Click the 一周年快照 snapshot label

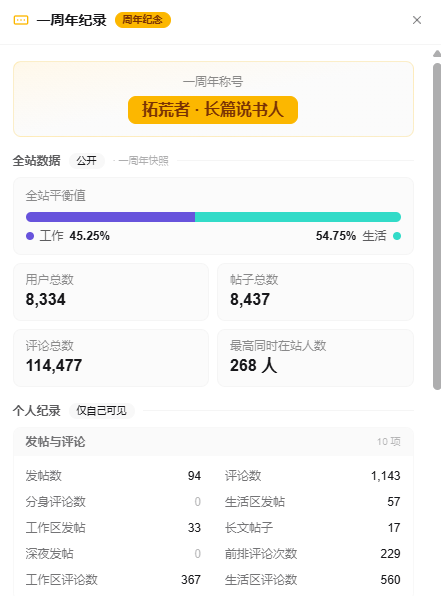(143, 161)
